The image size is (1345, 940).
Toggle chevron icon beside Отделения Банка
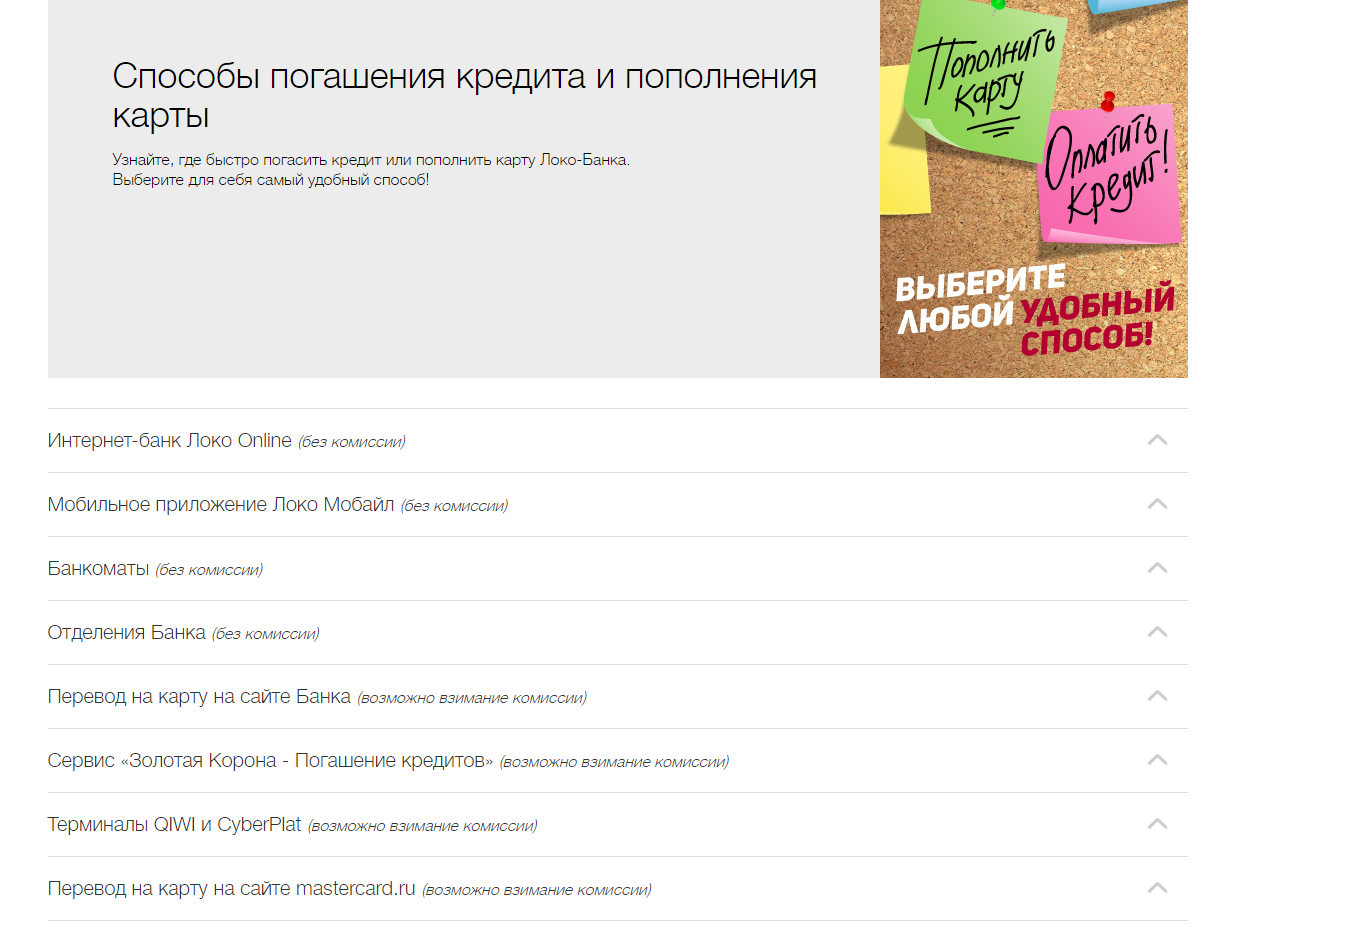[1157, 632]
